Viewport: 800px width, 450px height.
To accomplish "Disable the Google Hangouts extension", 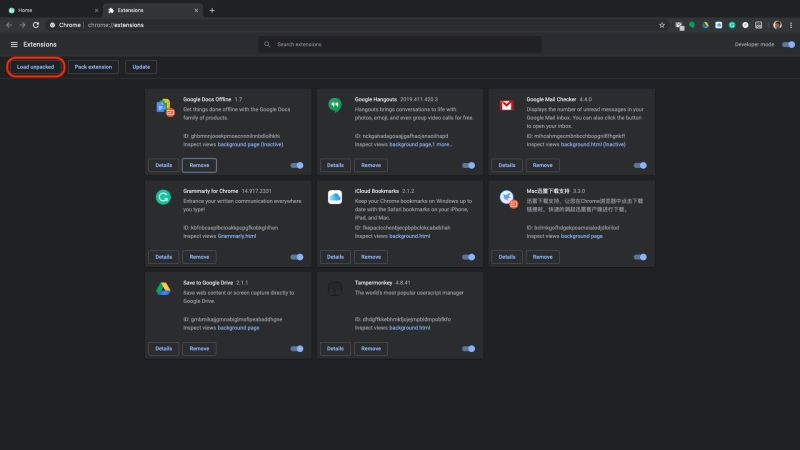I will [468, 165].
